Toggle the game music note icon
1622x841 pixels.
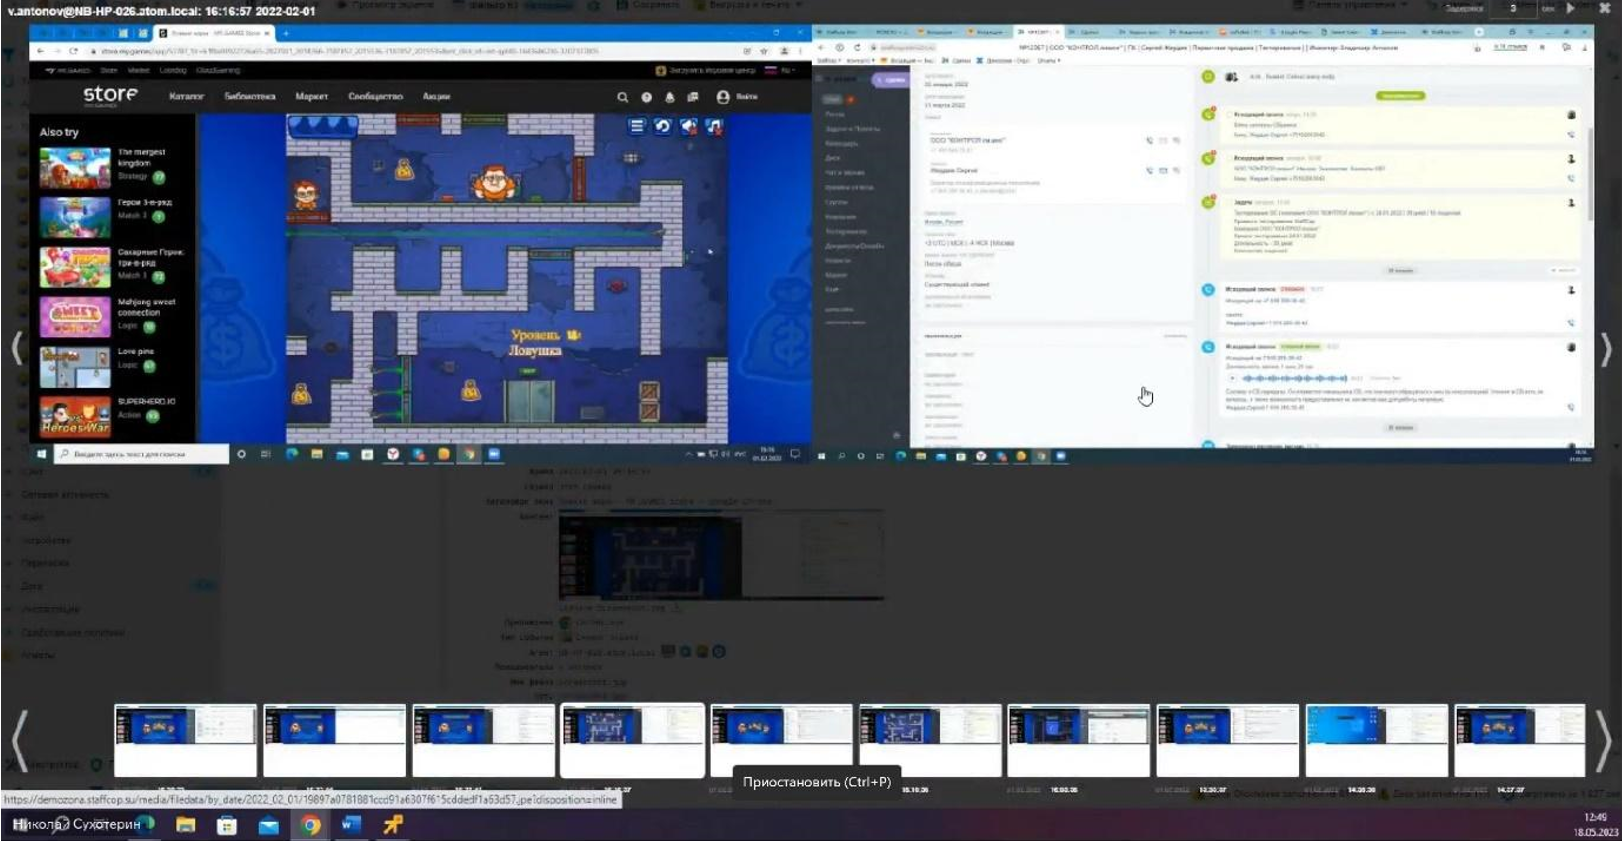[x=714, y=126]
